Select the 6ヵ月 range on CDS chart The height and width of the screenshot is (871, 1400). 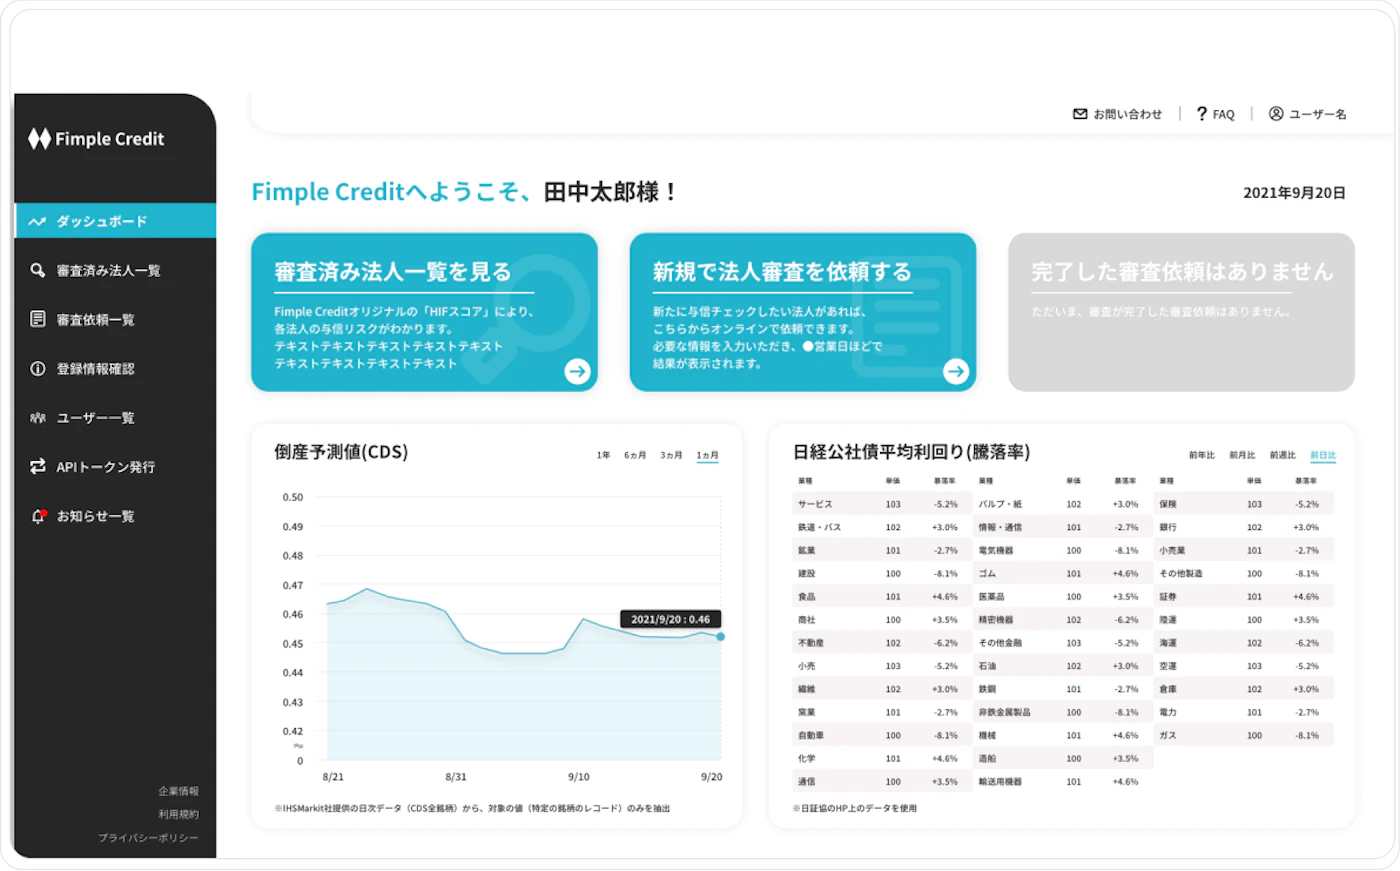(x=635, y=455)
